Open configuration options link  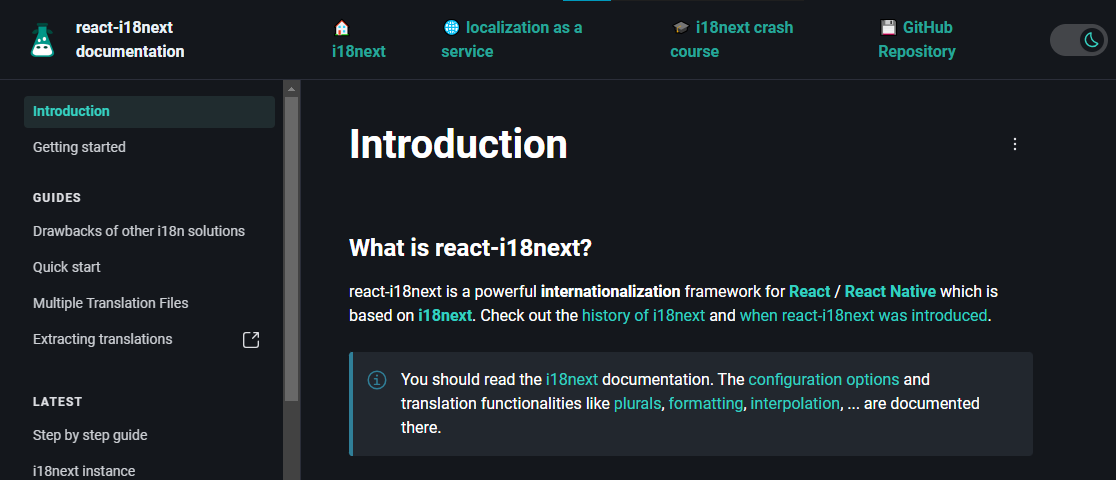click(823, 380)
